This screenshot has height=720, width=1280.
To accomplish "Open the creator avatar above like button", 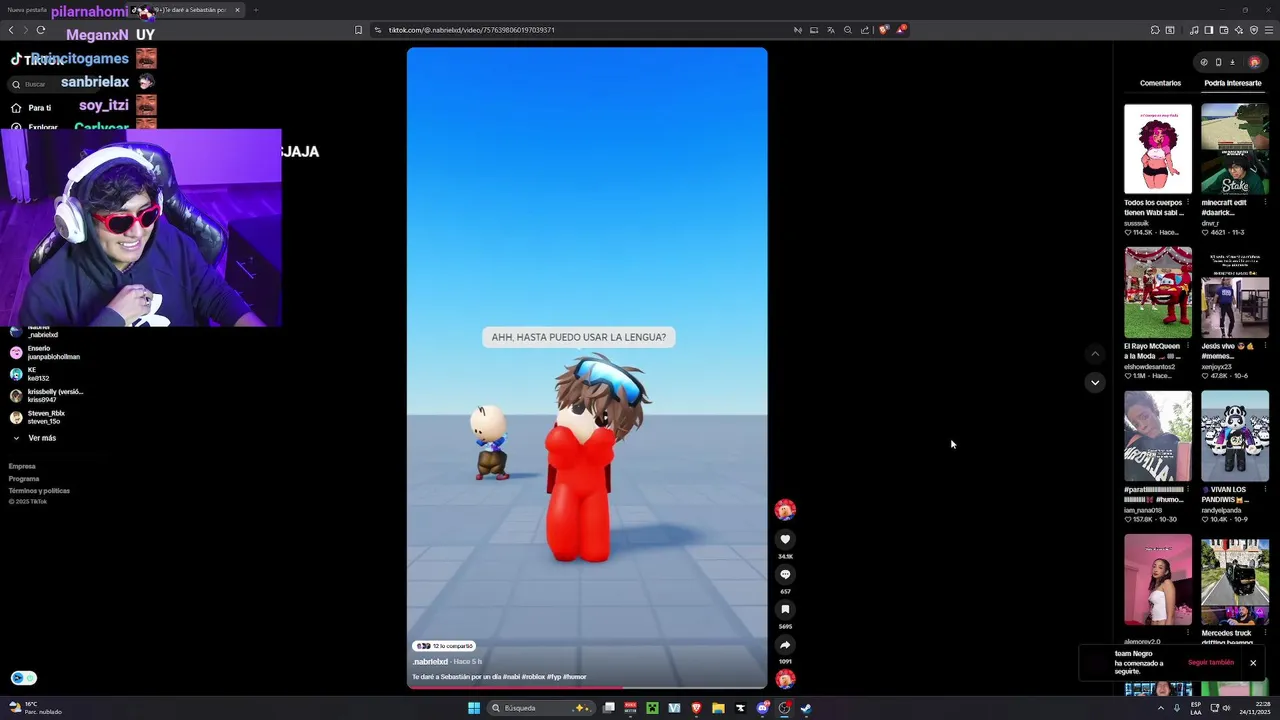I will [x=785, y=510].
